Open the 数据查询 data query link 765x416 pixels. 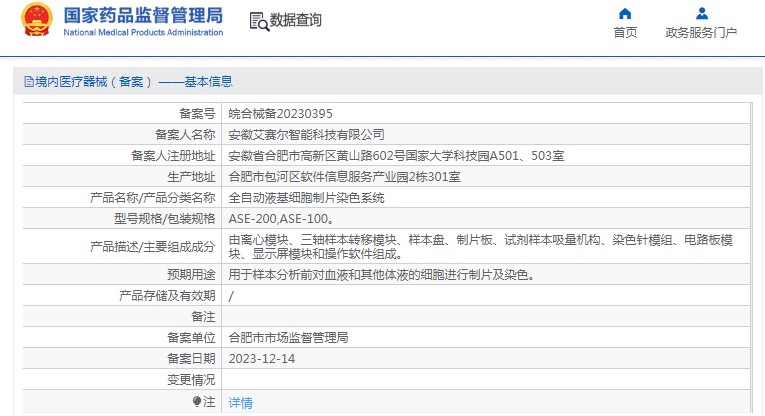pos(296,20)
